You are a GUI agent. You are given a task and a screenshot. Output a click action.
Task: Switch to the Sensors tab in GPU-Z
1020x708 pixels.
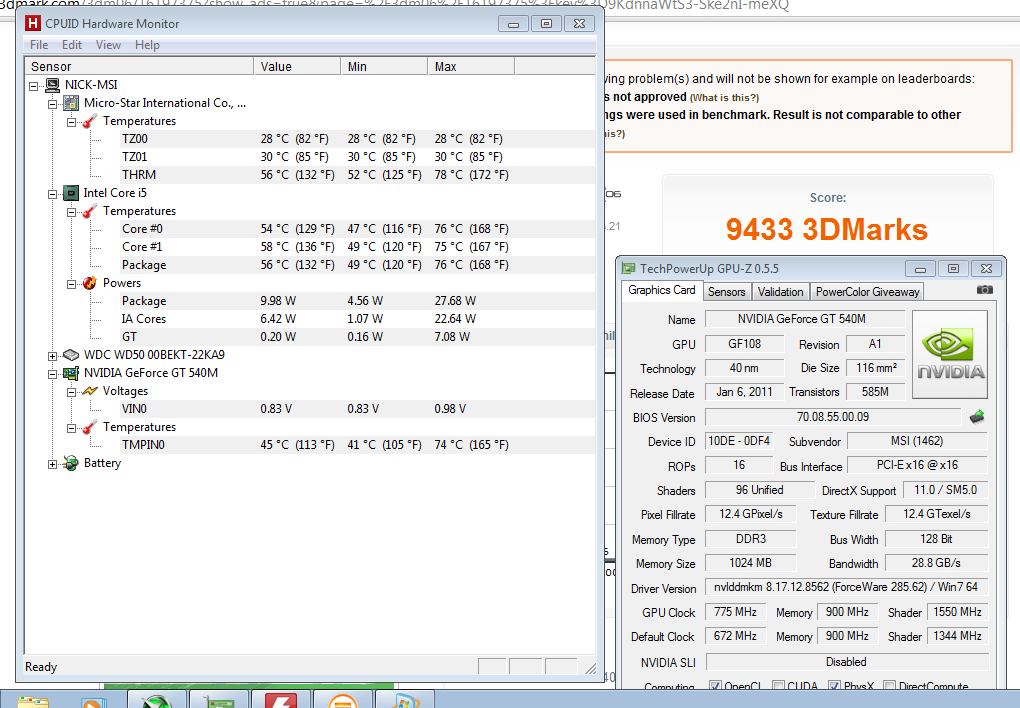pyautogui.click(x=727, y=292)
